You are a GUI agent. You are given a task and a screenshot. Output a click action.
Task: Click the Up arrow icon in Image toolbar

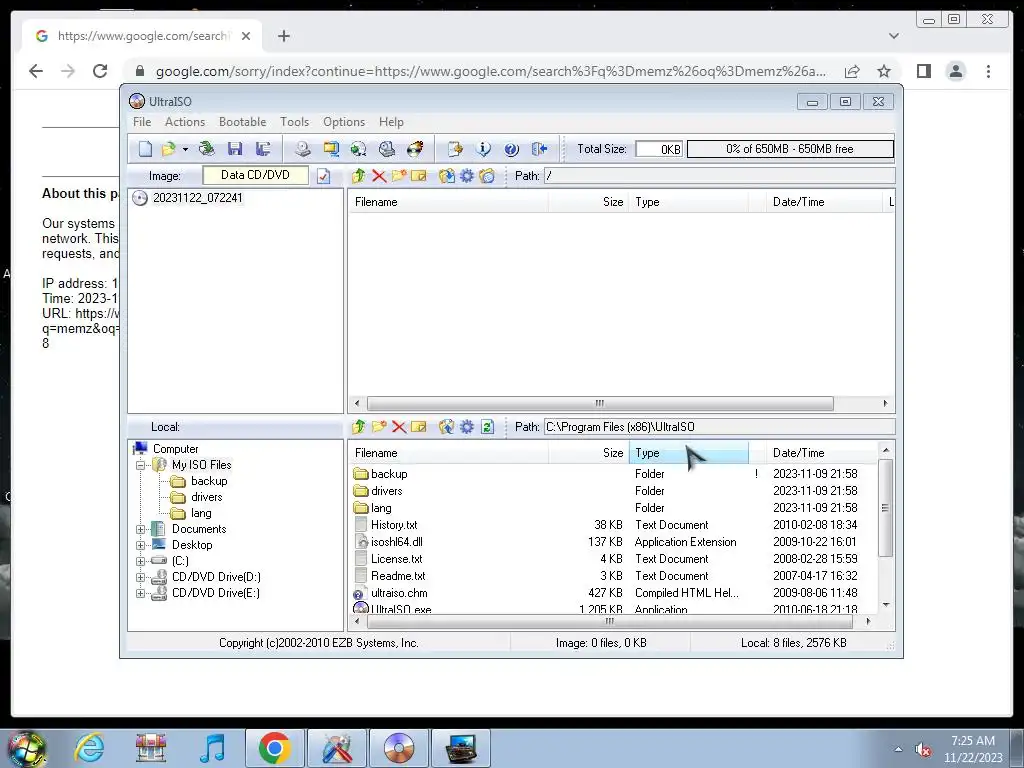[x=359, y=176]
